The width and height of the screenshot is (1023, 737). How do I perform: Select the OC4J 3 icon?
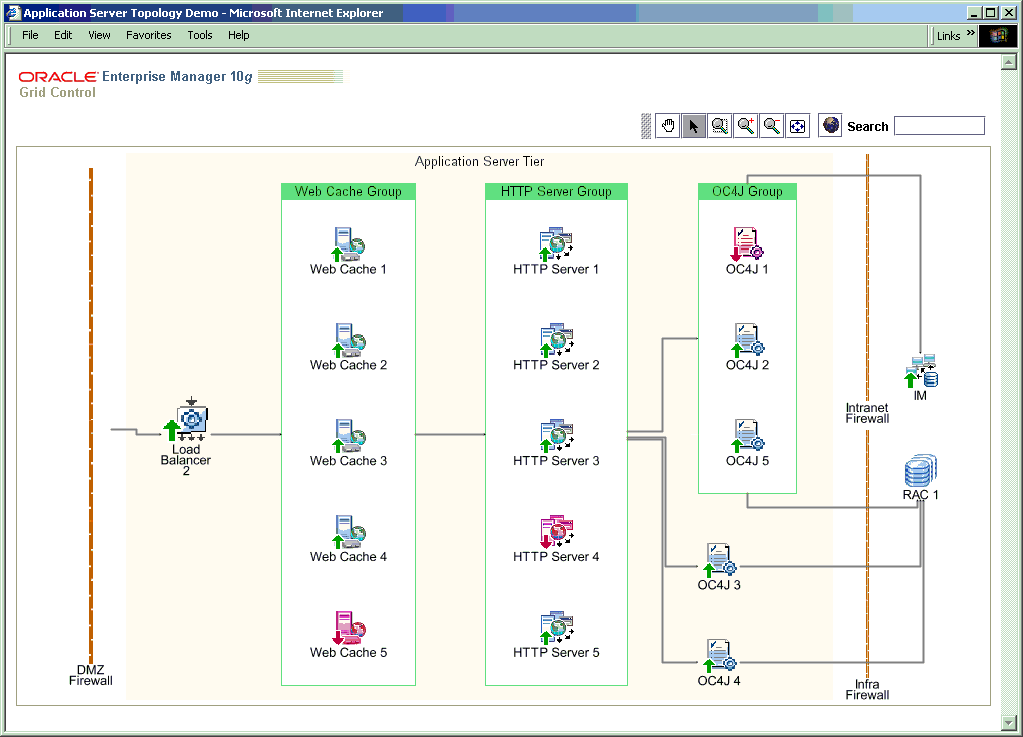coord(719,560)
